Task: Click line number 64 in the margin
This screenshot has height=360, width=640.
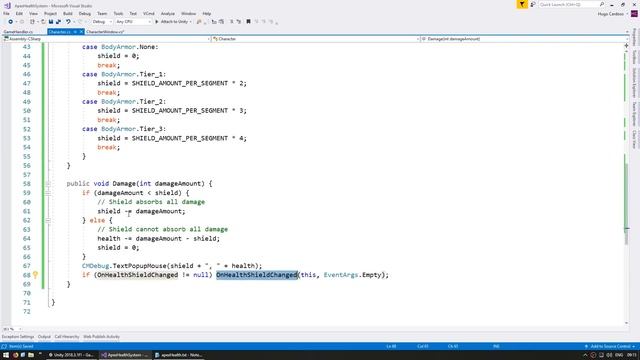Action: [x=27, y=238]
